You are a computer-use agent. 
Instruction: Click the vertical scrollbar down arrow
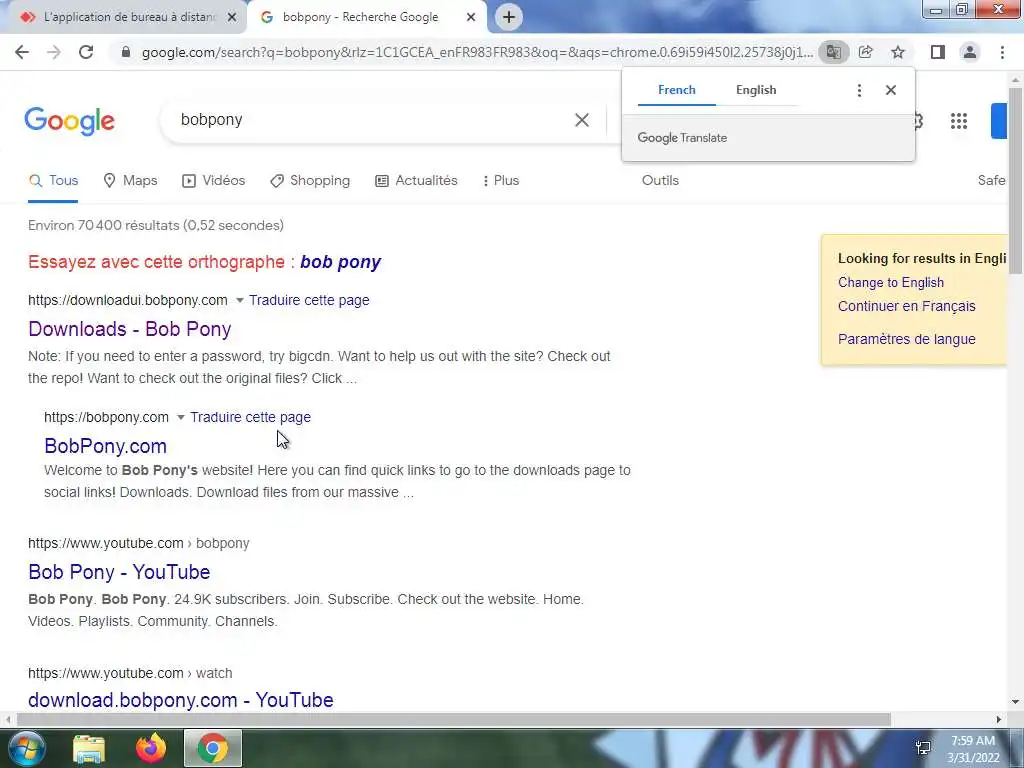pos(1015,702)
